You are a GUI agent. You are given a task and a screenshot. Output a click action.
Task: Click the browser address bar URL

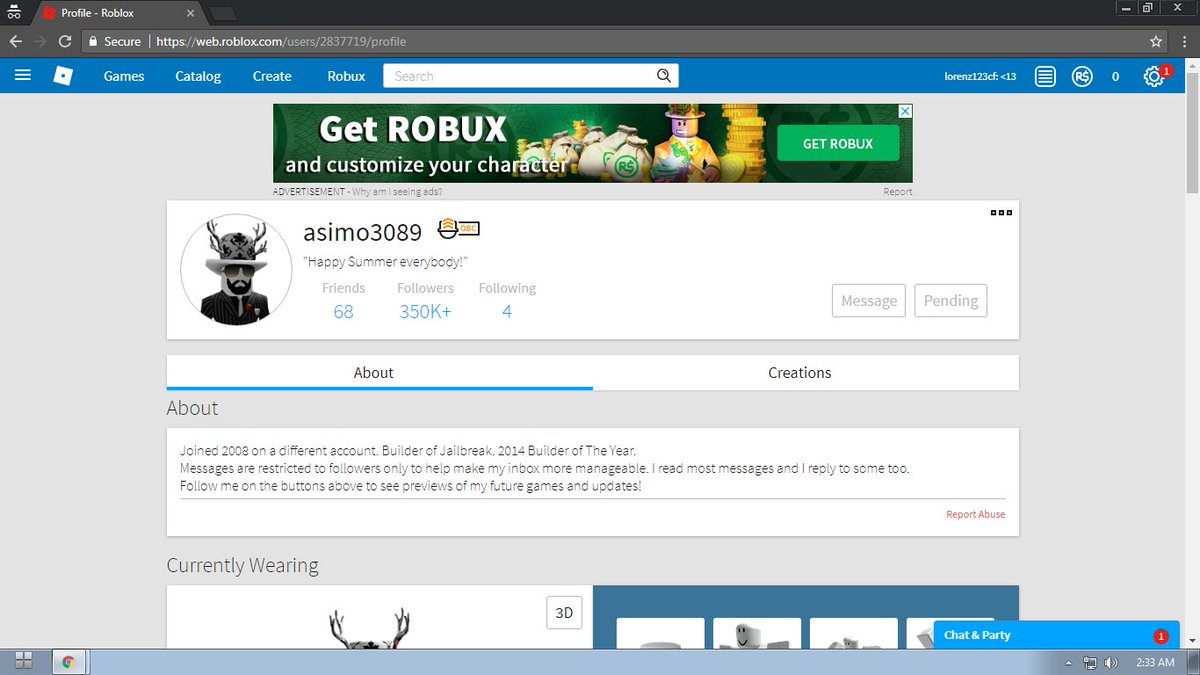(281, 42)
